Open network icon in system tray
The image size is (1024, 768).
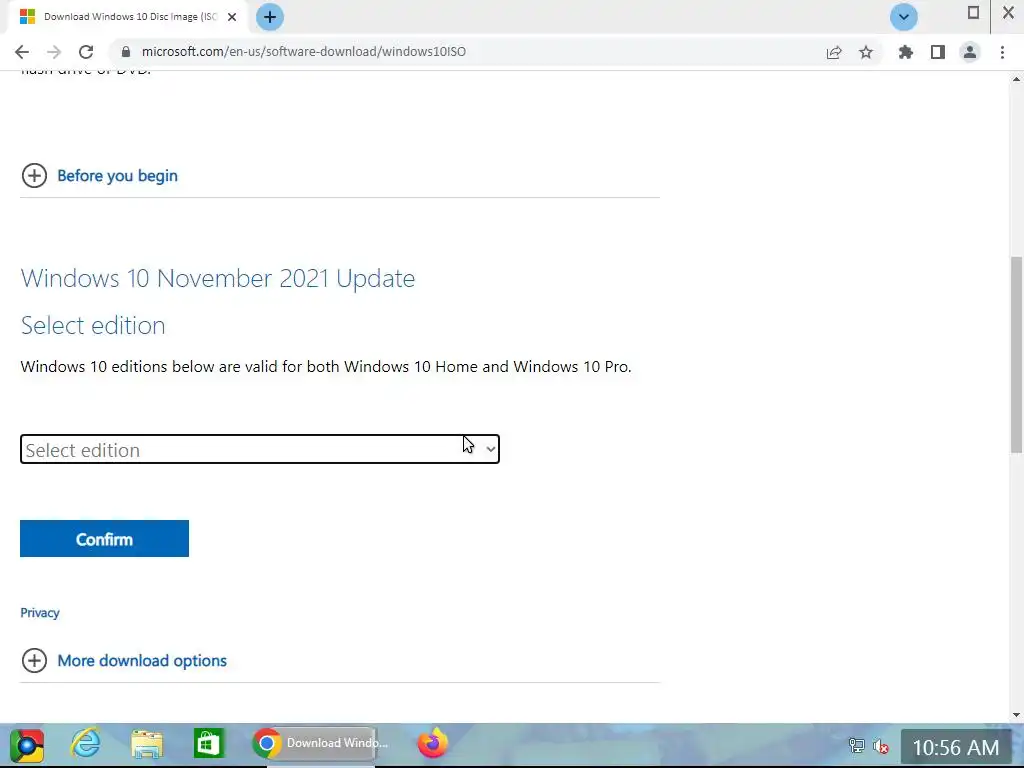pyautogui.click(x=856, y=745)
